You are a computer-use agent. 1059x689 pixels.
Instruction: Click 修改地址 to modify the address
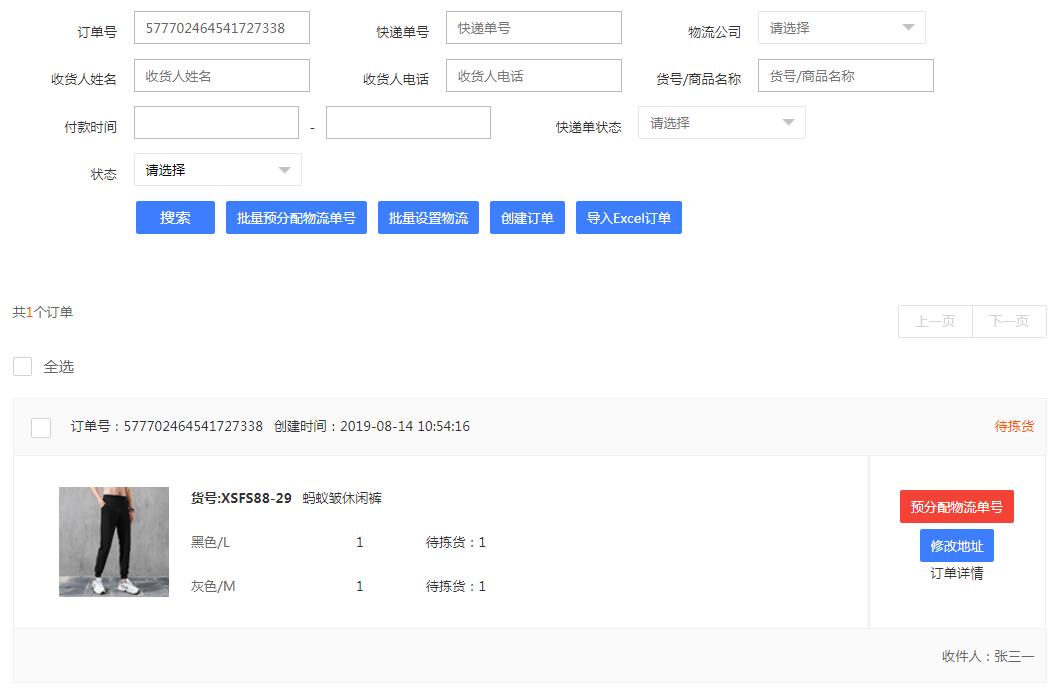[x=955, y=545]
